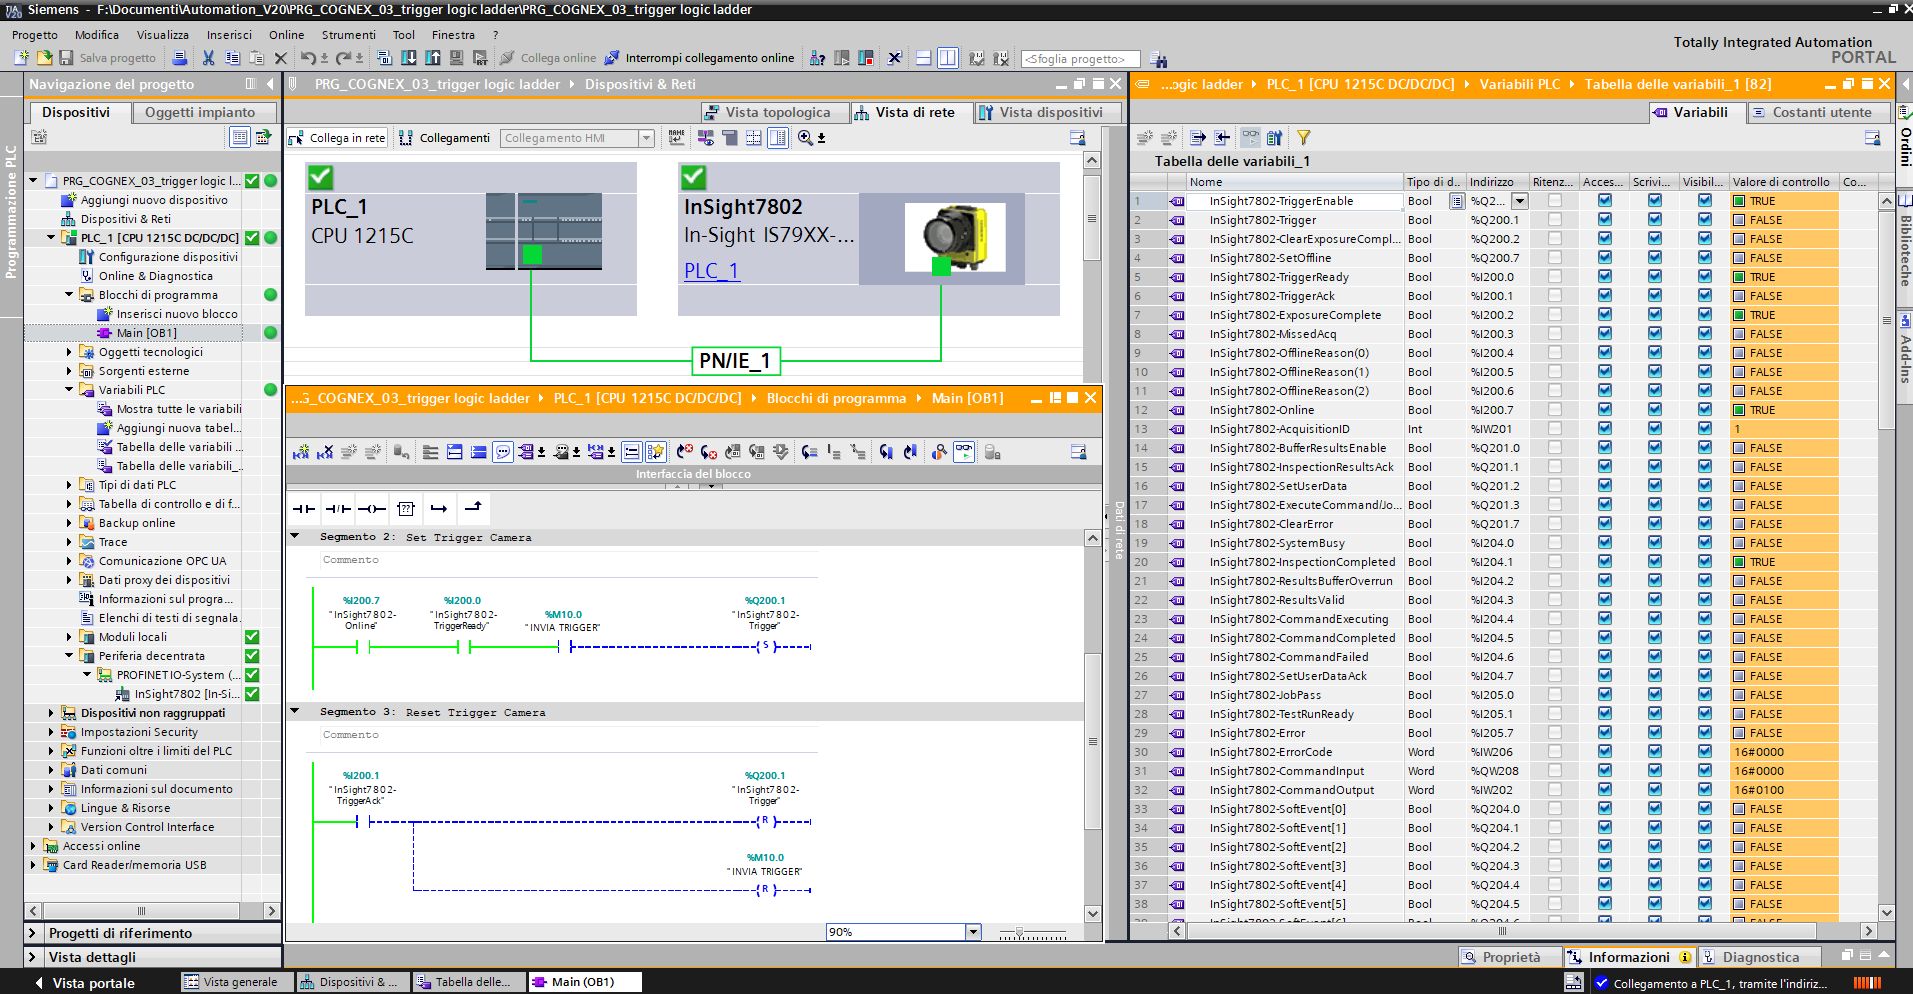Select Main [OB1] in project tree
The image size is (1913, 994).
pos(146,333)
